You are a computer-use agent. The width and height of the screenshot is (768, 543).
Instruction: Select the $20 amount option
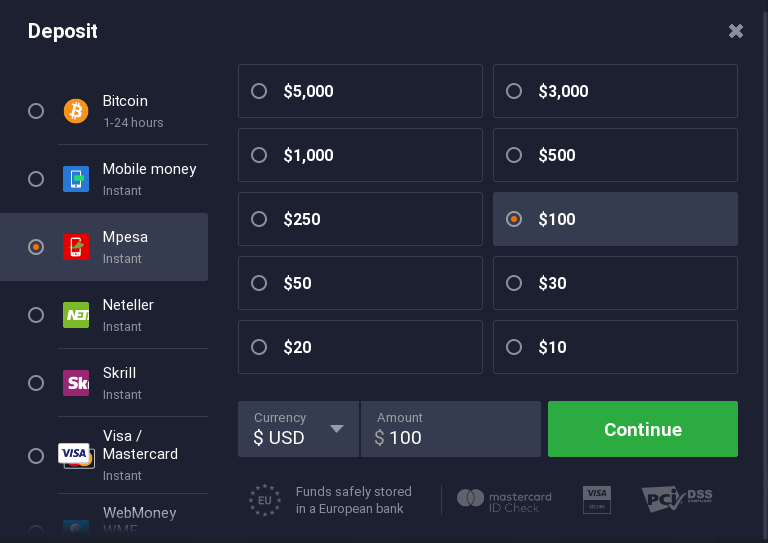click(x=259, y=347)
